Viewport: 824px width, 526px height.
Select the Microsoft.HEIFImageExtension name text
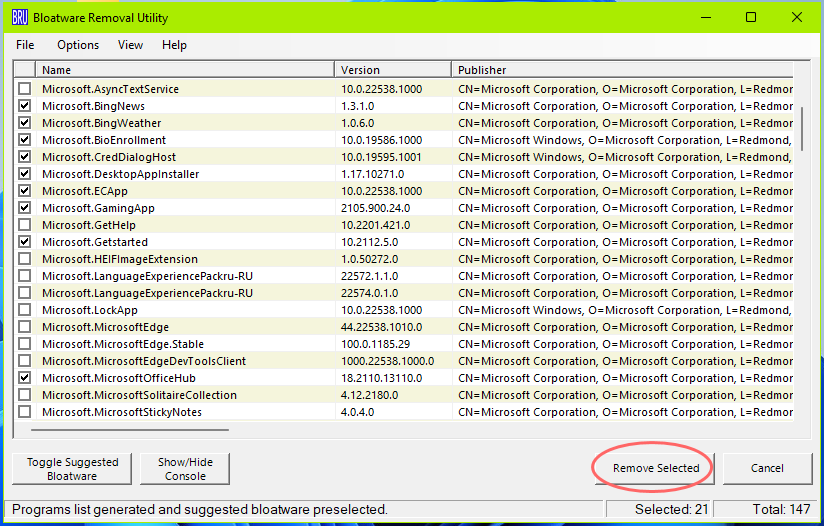[120, 259]
